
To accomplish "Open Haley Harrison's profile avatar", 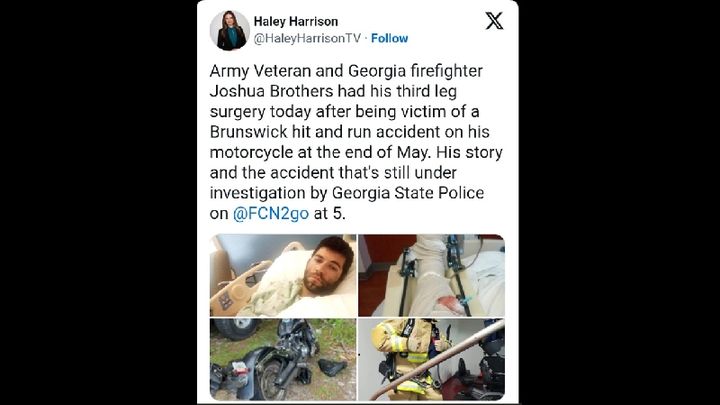I will [x=230, y=30].
